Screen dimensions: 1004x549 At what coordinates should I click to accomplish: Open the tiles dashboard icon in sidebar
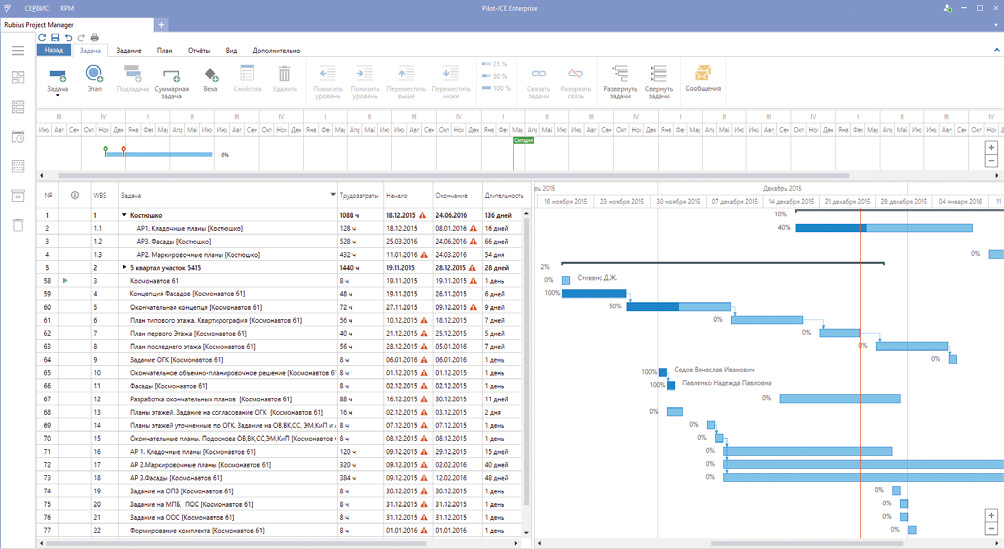coord(18,78)
